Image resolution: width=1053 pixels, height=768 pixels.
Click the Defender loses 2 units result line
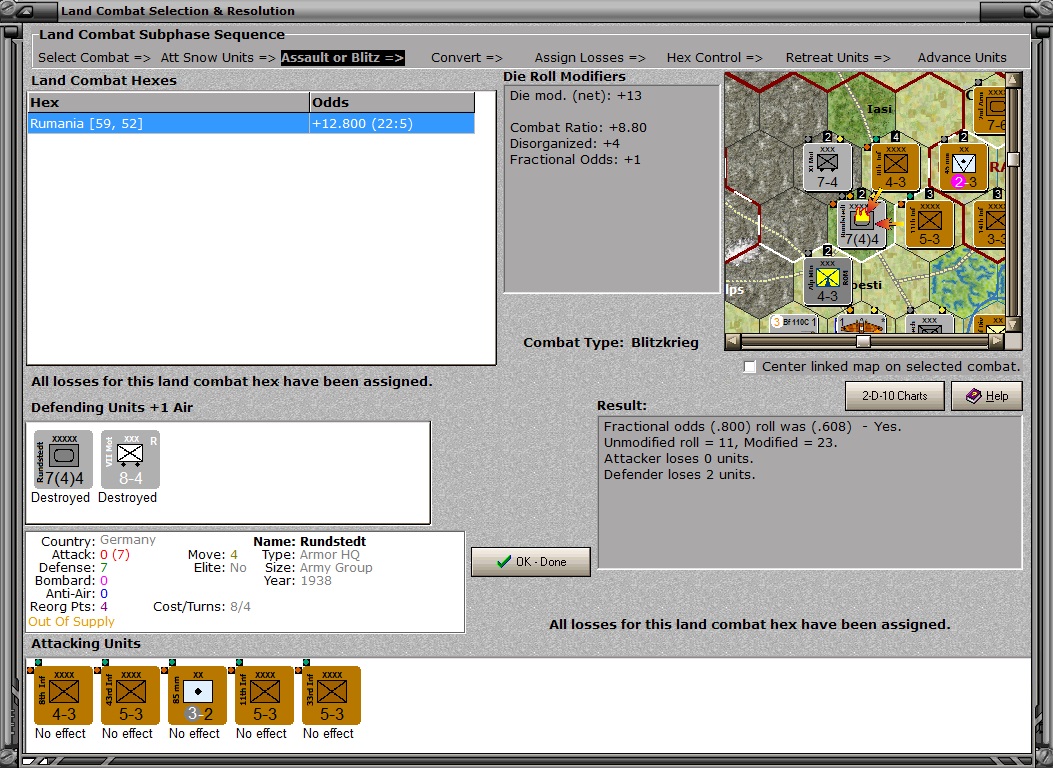pyautogui.click(x=680, y=475)
